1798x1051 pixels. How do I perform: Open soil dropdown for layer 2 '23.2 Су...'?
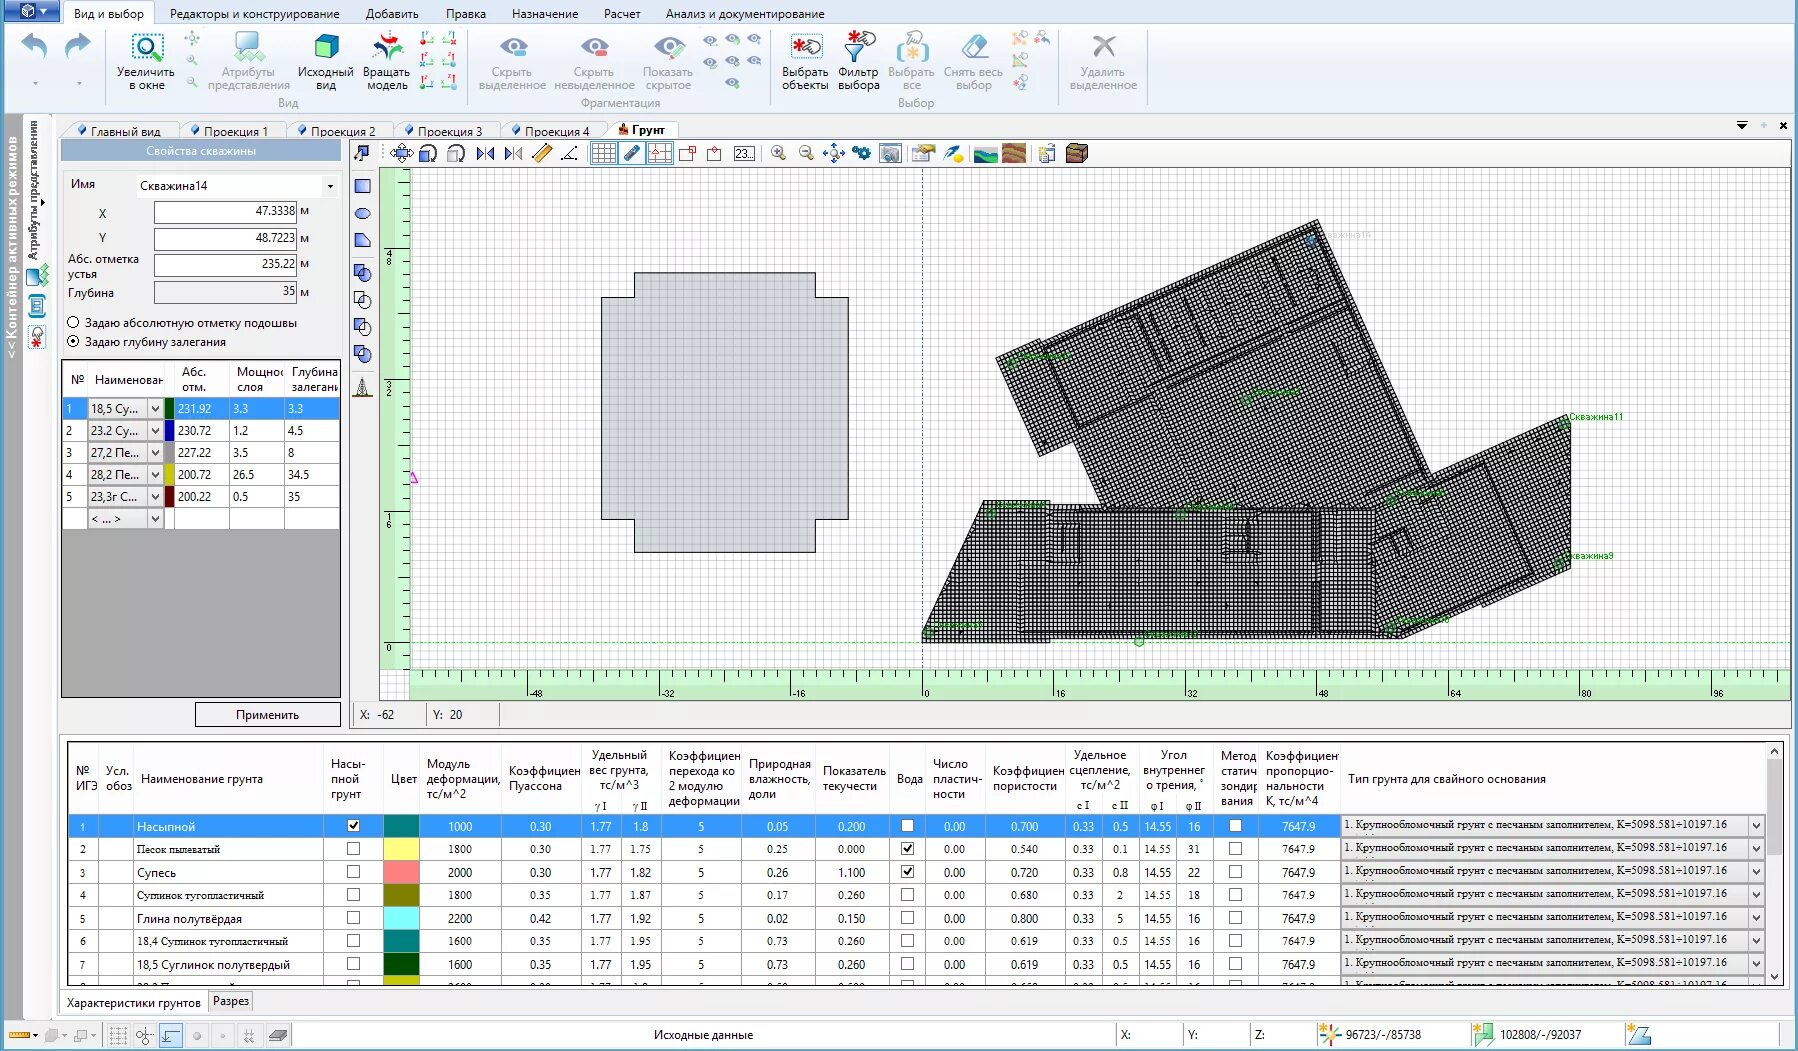pos(155,431)
